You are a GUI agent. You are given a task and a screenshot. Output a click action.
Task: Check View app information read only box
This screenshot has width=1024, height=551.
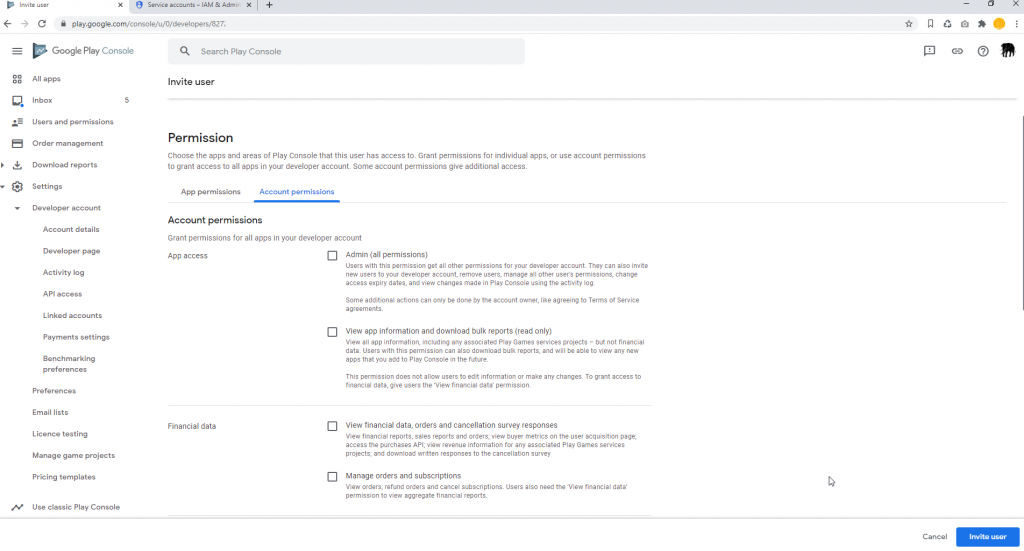coord(332,332)
